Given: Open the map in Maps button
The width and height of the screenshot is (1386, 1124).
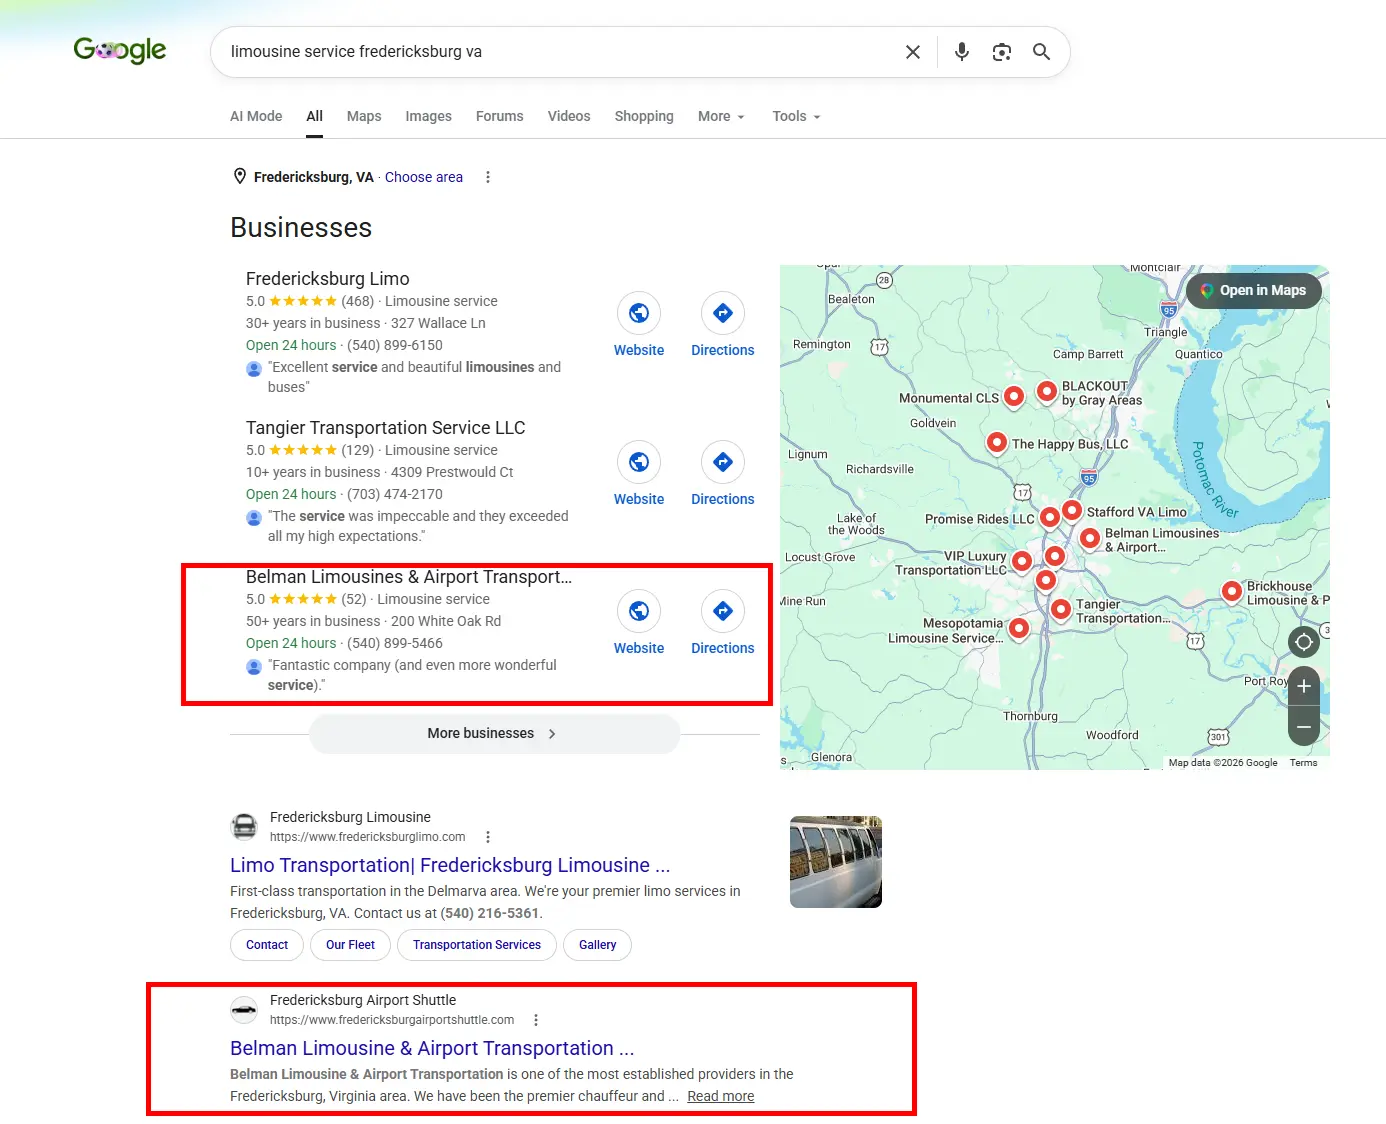Looking at the screenshot, I should tap(1254, 290).
